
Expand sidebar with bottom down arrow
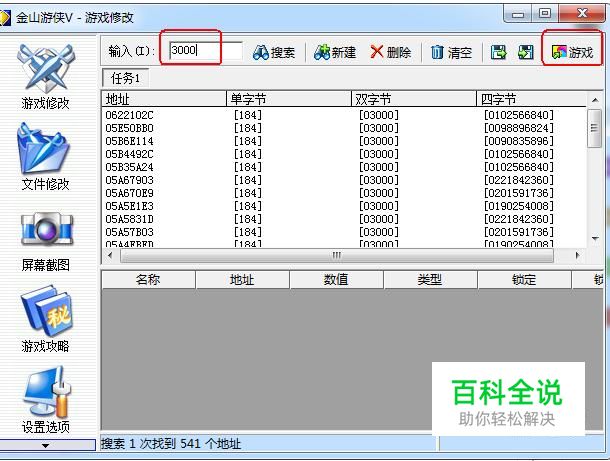46,445
